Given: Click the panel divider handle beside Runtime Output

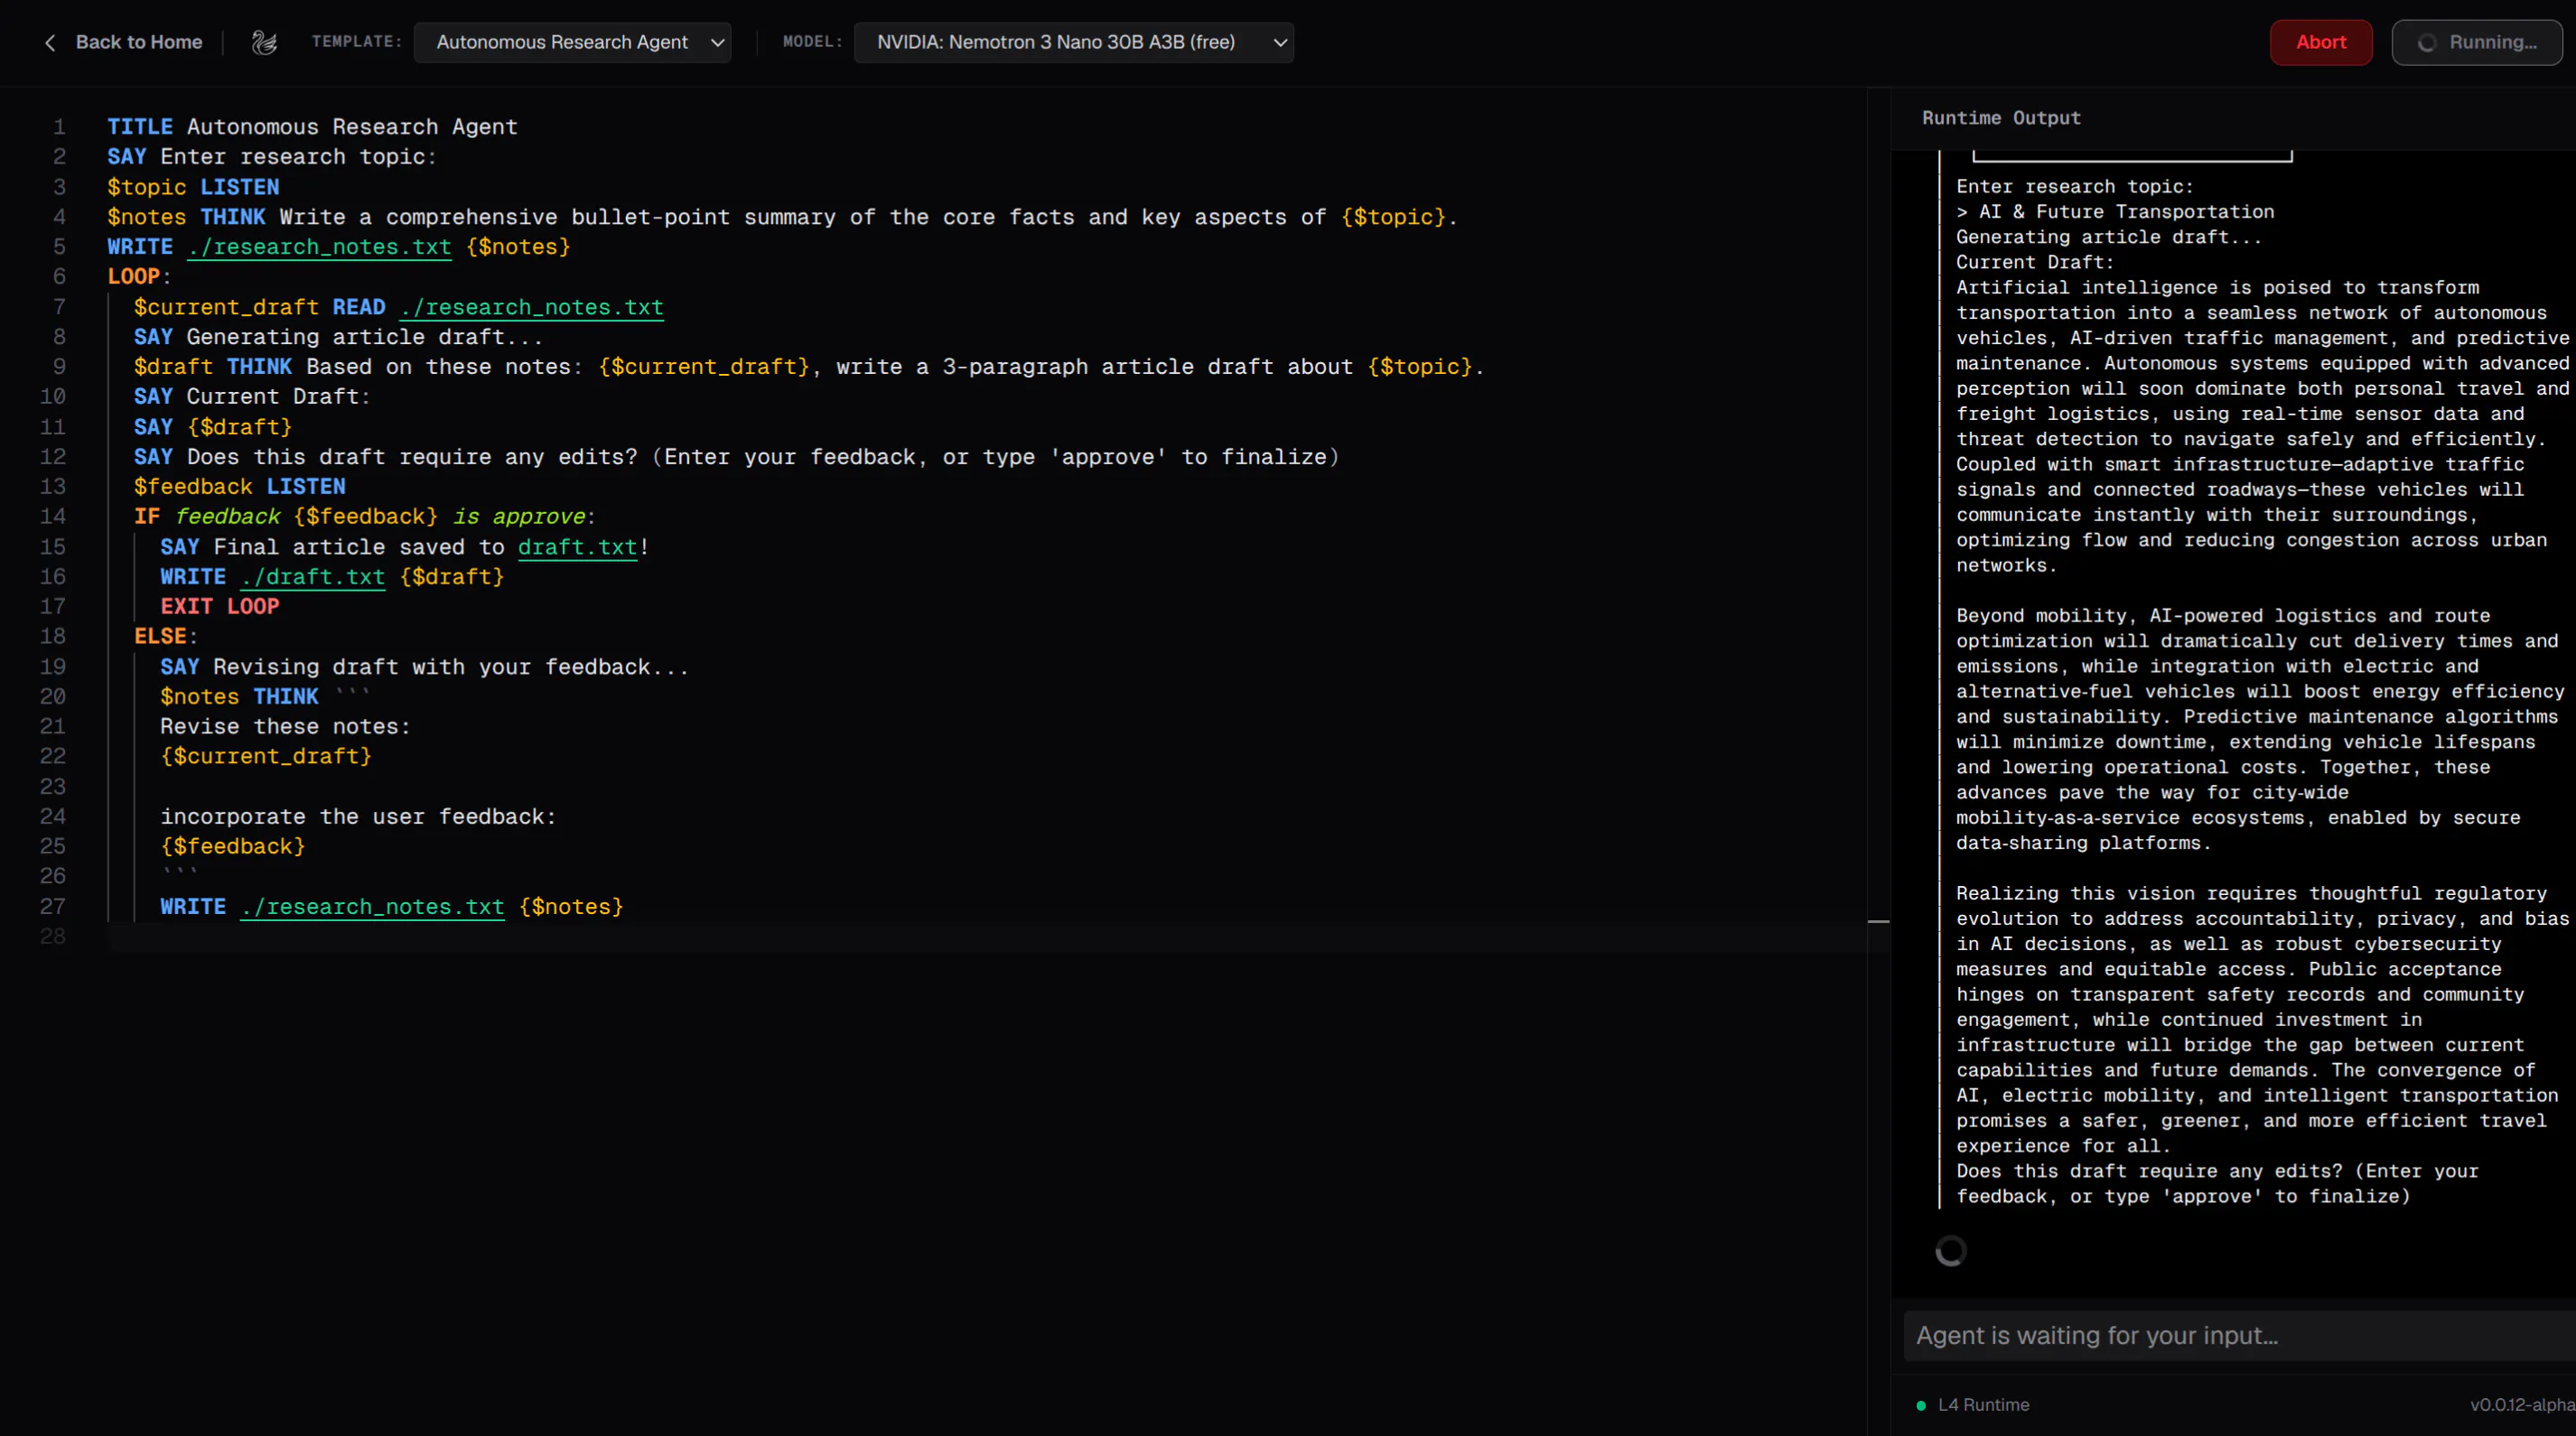Looking at the screenshot, I should pos(1878,921).
